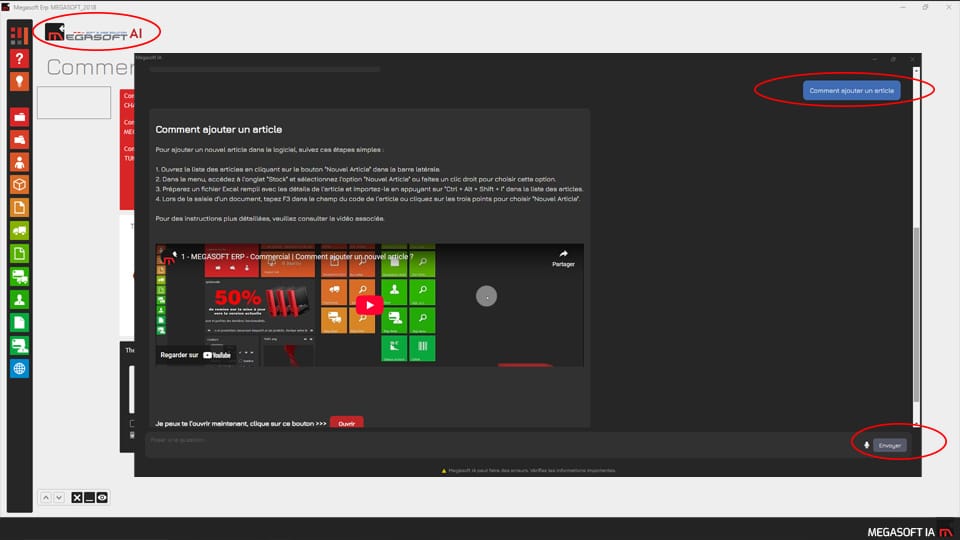Click the blue globe icon in sidebar
Screen dimensions: 960x540
[19, 369]
